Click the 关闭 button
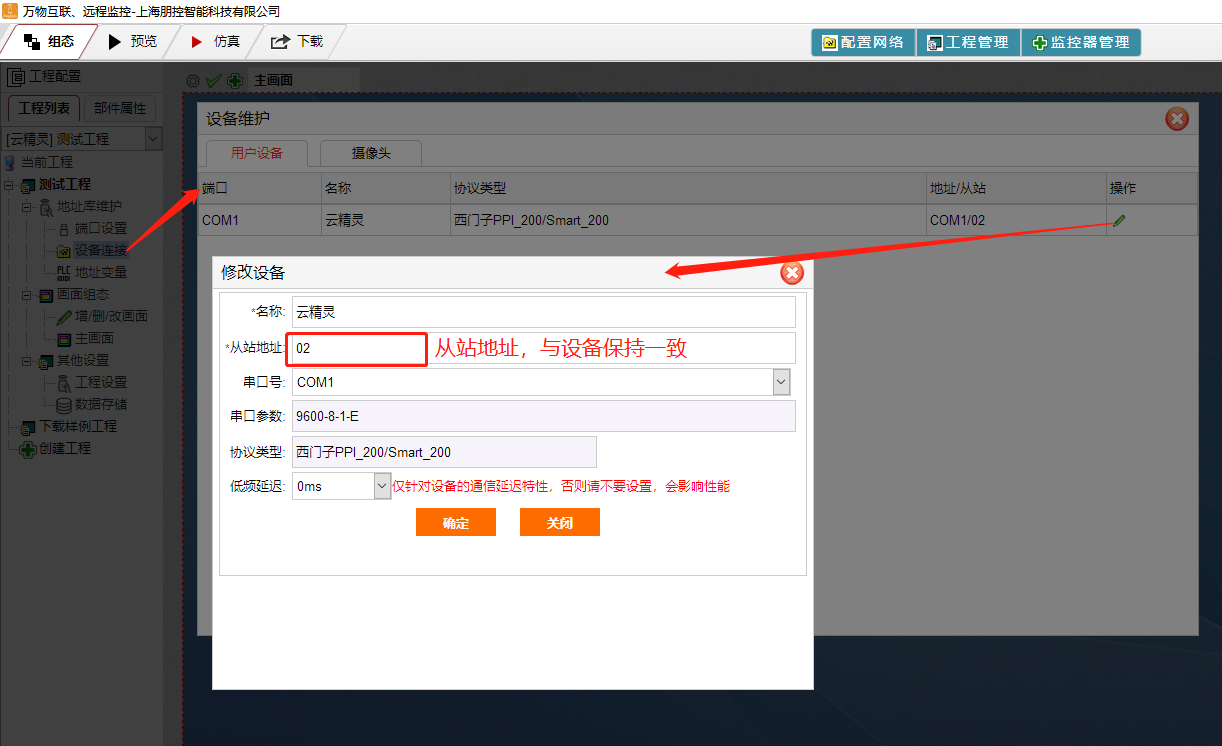1222x746 pixels. point(559,523)
